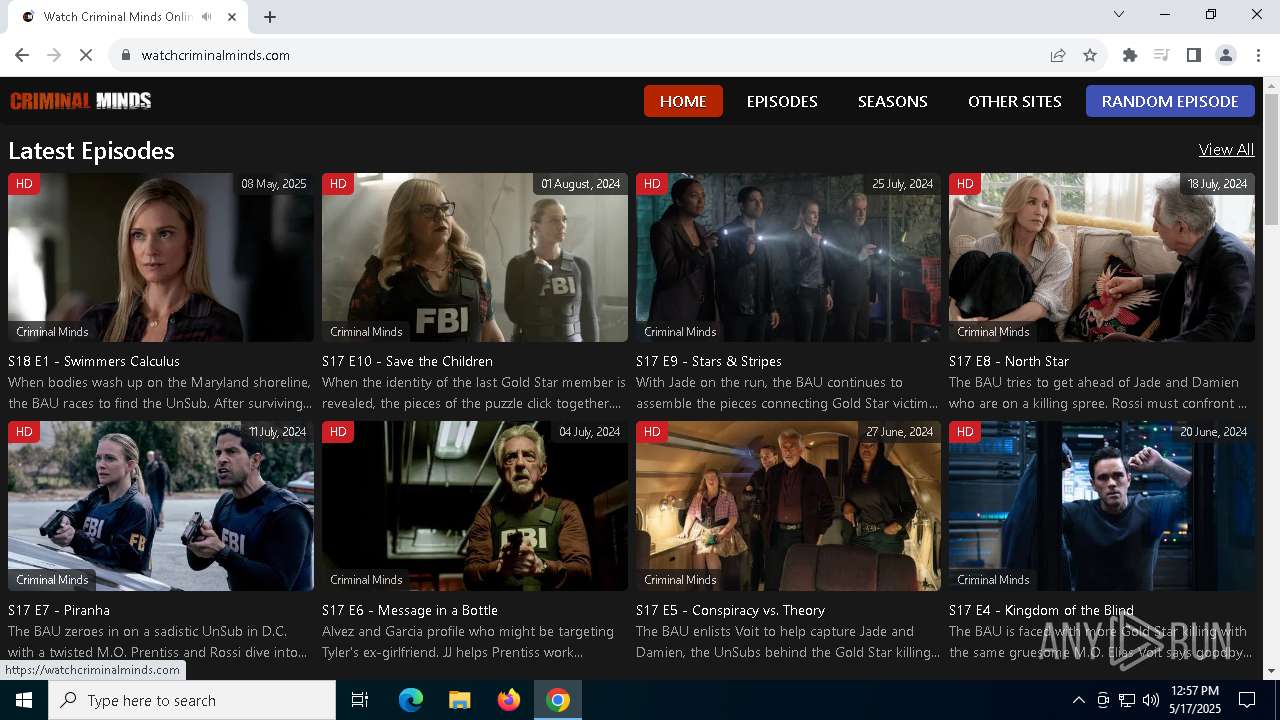This screenshot has height=720, width=1280.
Task: Open the SEASONS menu item
Action: pyautogui.click(x=893, y=101)
